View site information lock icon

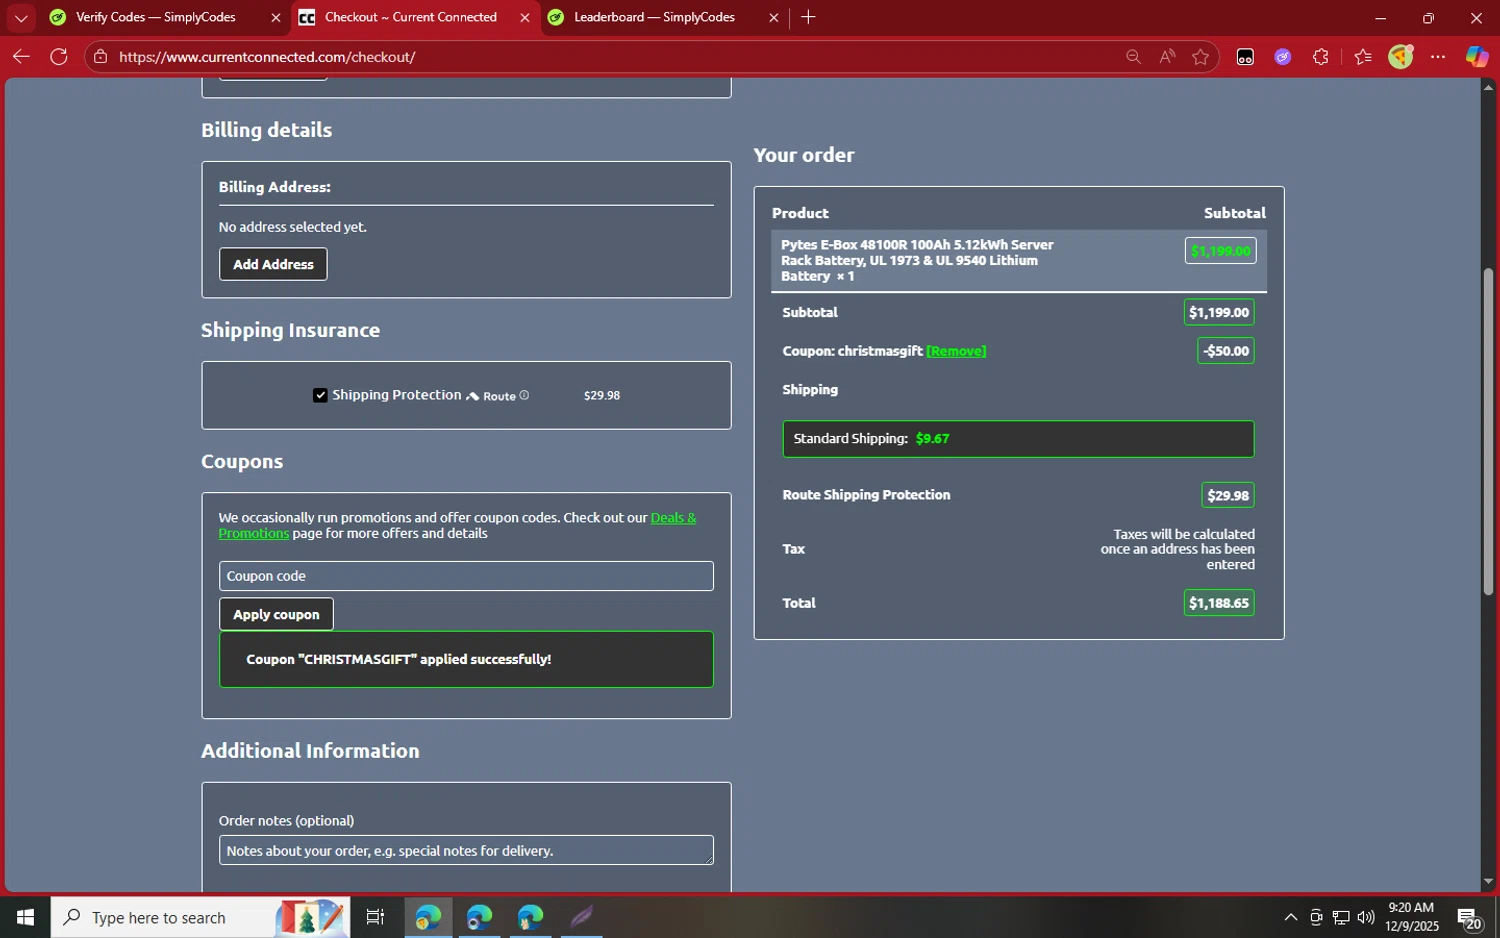100,57
